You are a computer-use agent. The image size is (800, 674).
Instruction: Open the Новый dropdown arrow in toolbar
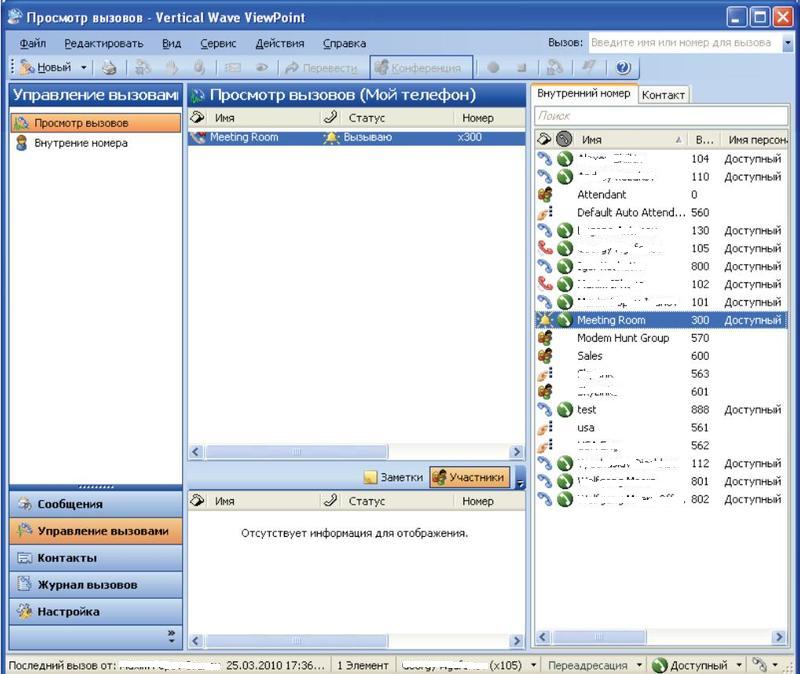coord(84,68)
